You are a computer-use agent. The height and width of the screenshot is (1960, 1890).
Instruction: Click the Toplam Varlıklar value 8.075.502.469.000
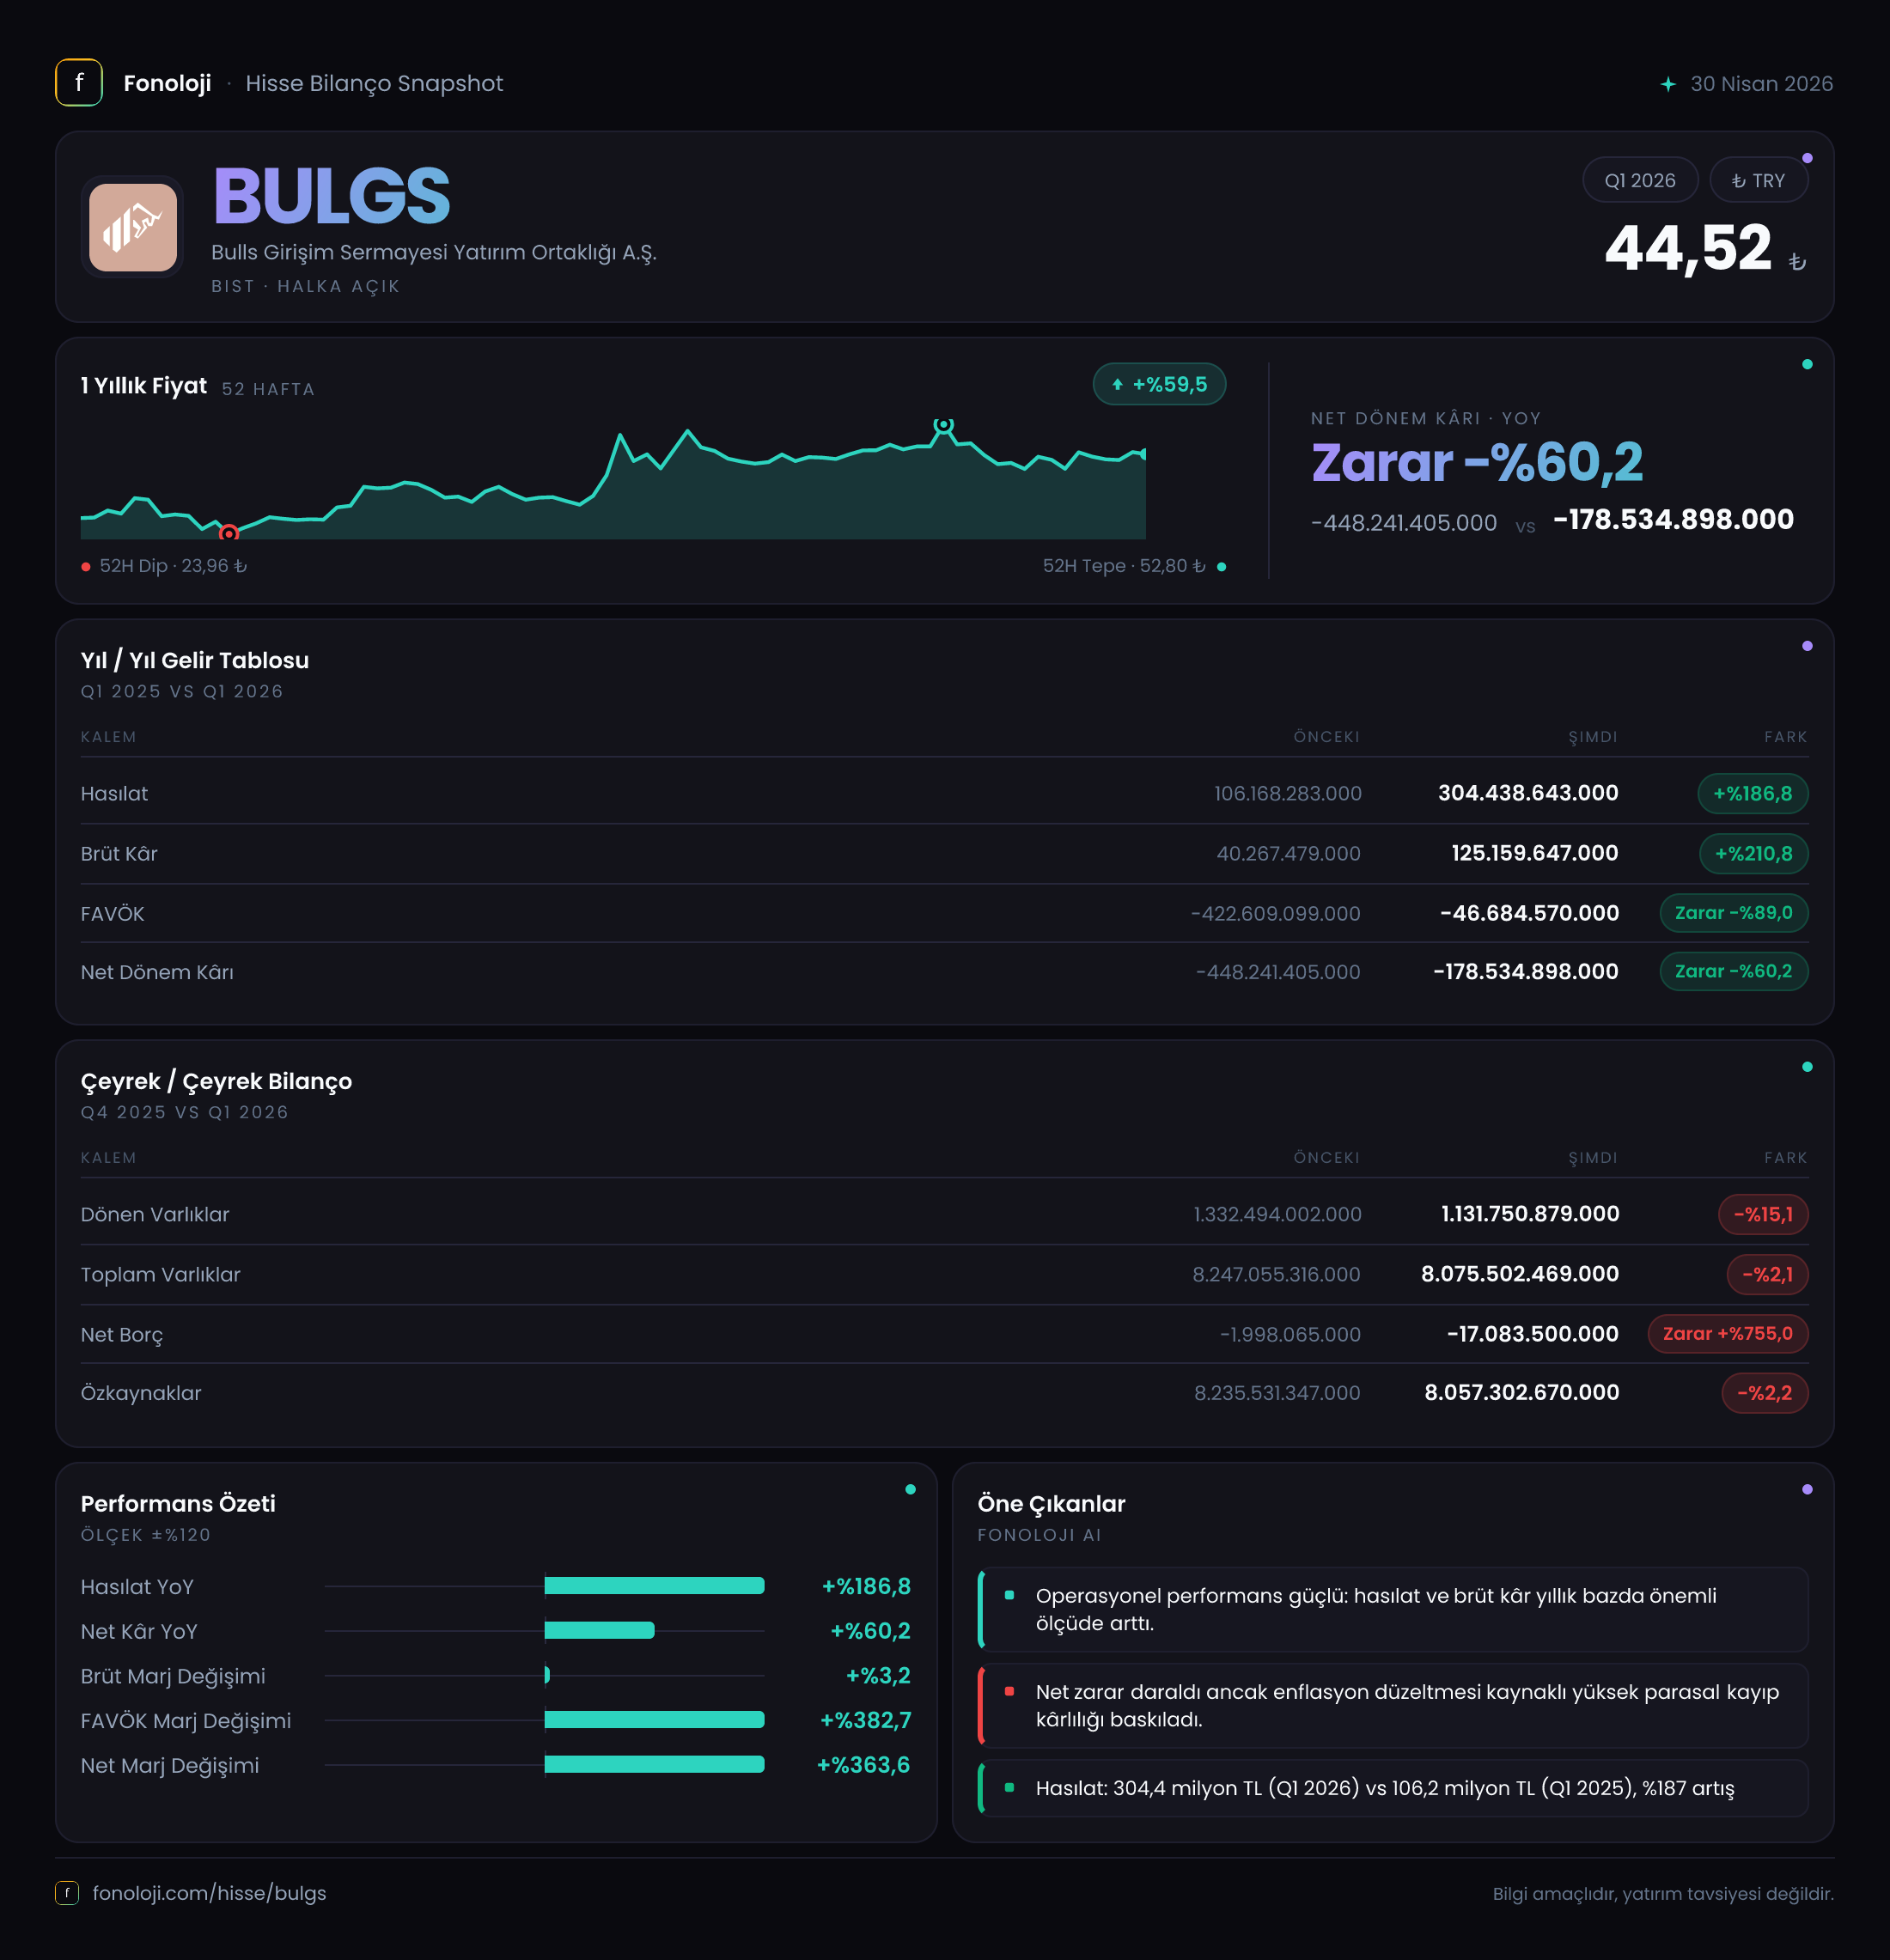click(1520, 1274)
